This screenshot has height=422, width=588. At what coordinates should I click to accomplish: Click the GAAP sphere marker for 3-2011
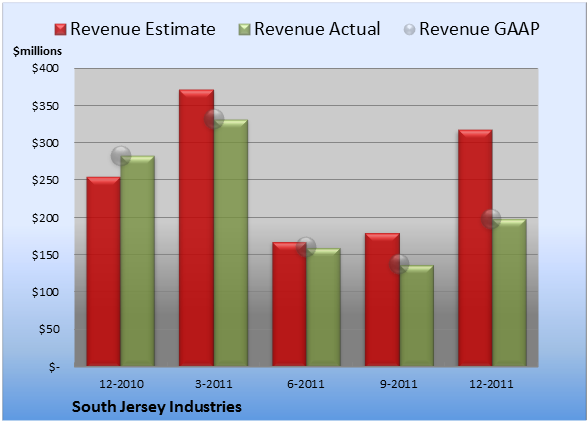click(x=214, y=119)
